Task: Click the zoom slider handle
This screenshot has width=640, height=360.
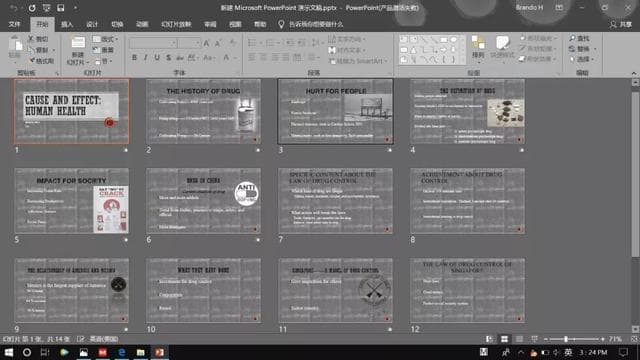Action: (x=566, y=339)
